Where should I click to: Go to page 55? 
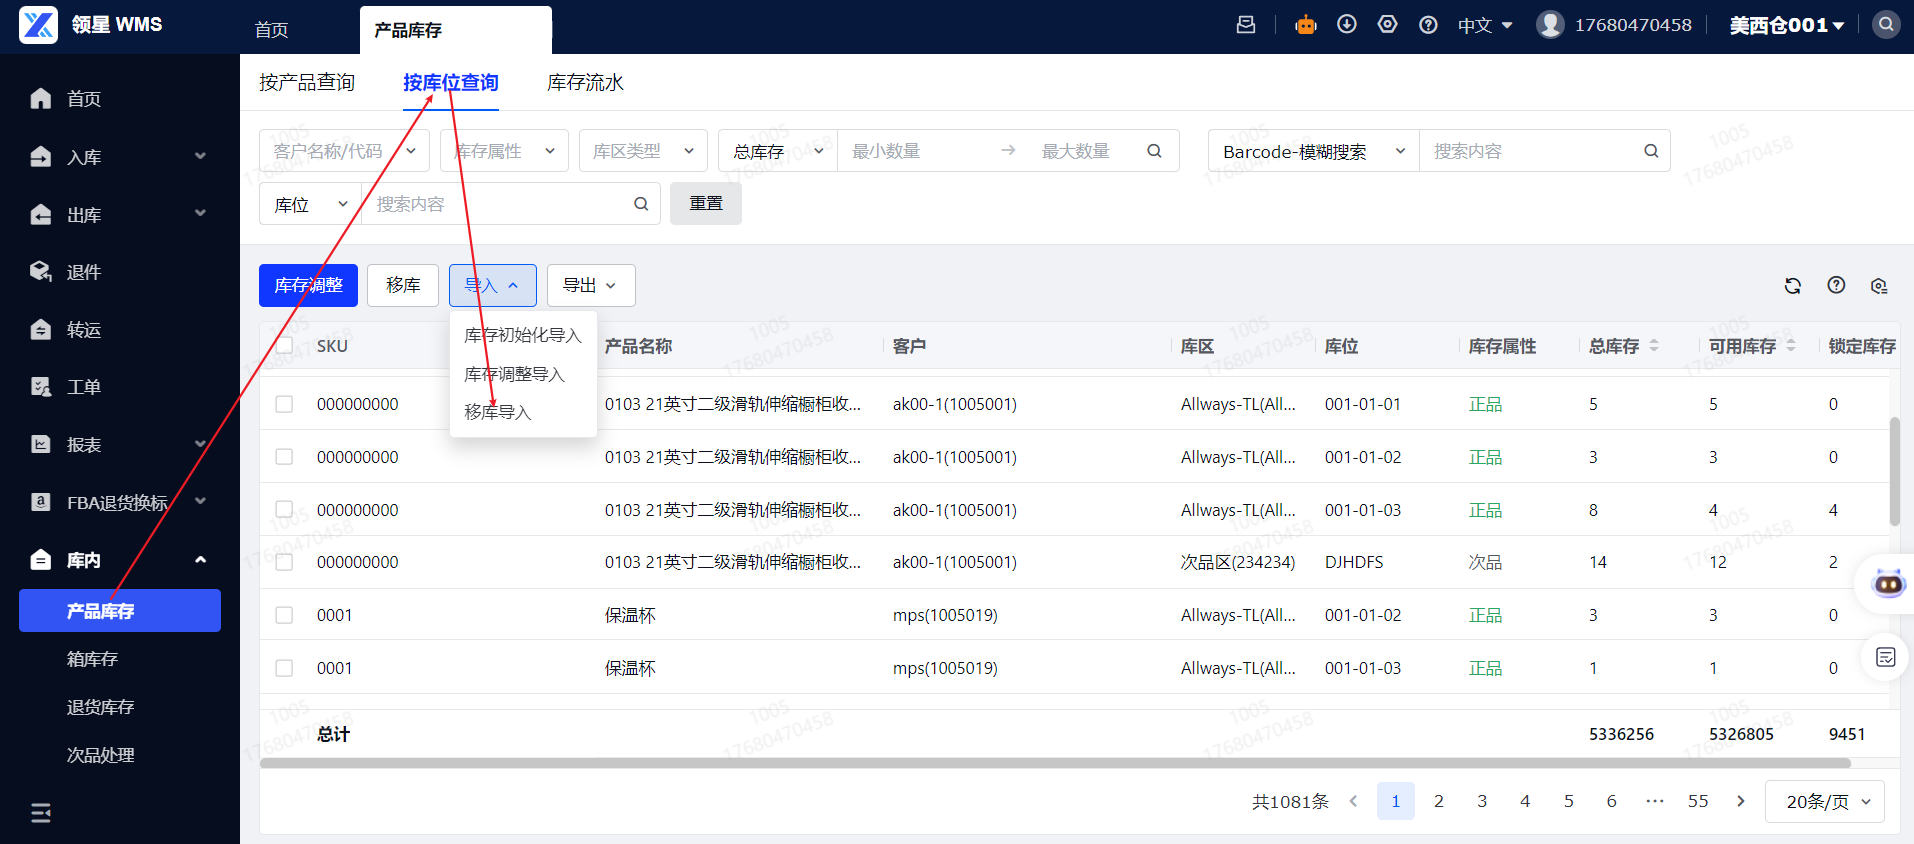1698,801
